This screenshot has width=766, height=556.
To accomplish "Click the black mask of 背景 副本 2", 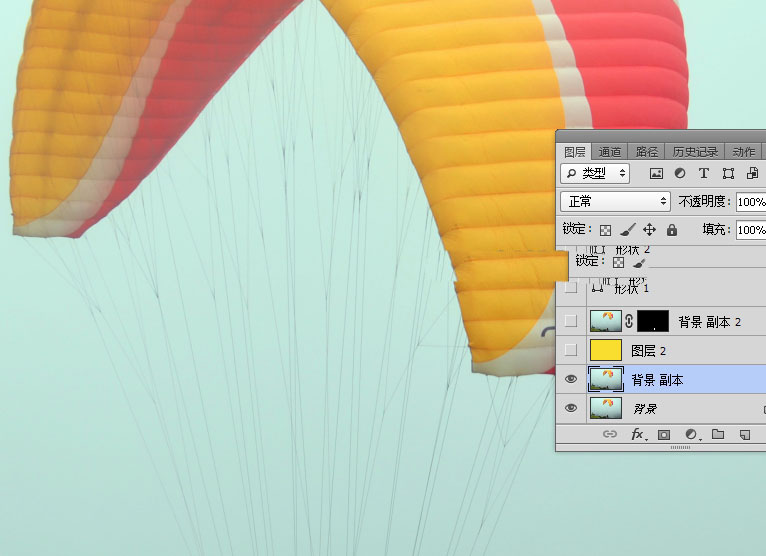I will click(x=652, y=321).
